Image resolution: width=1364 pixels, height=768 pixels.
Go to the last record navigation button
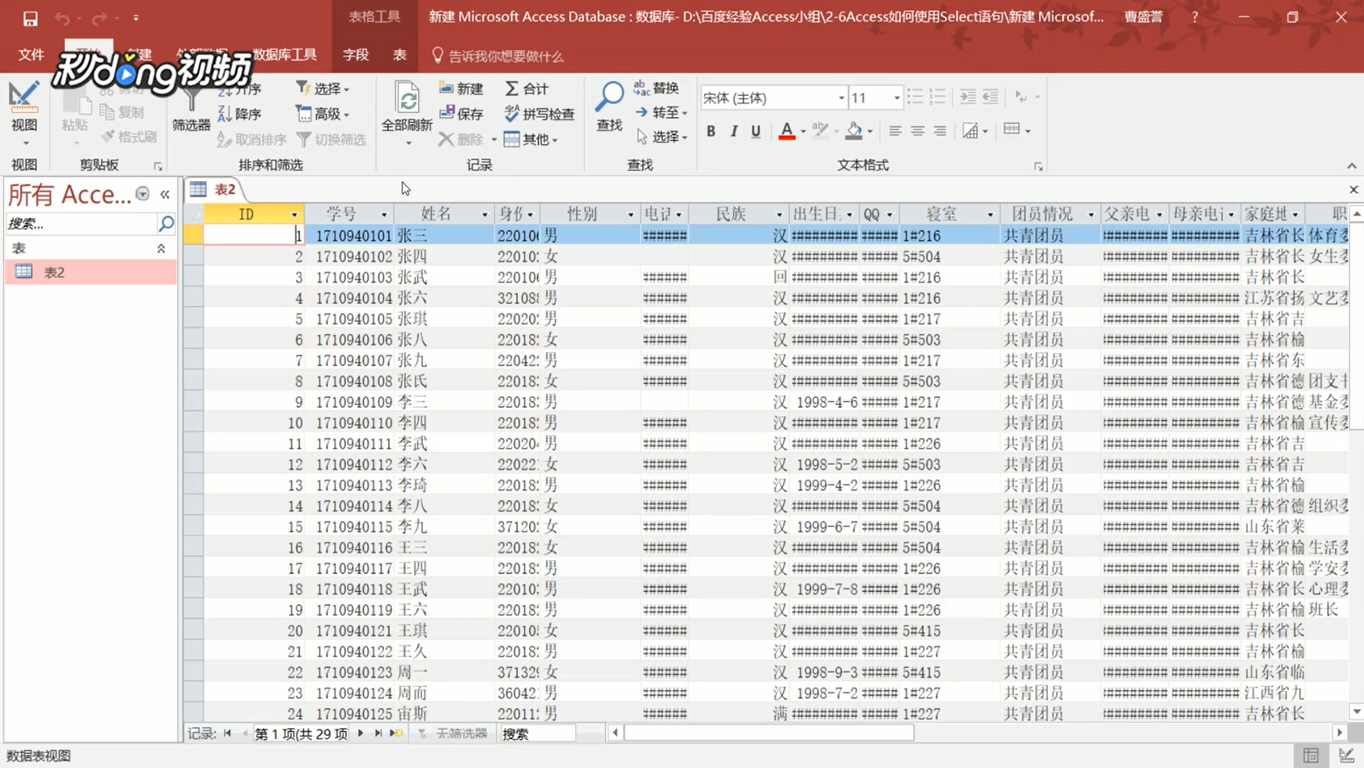(x=378, y=734)
